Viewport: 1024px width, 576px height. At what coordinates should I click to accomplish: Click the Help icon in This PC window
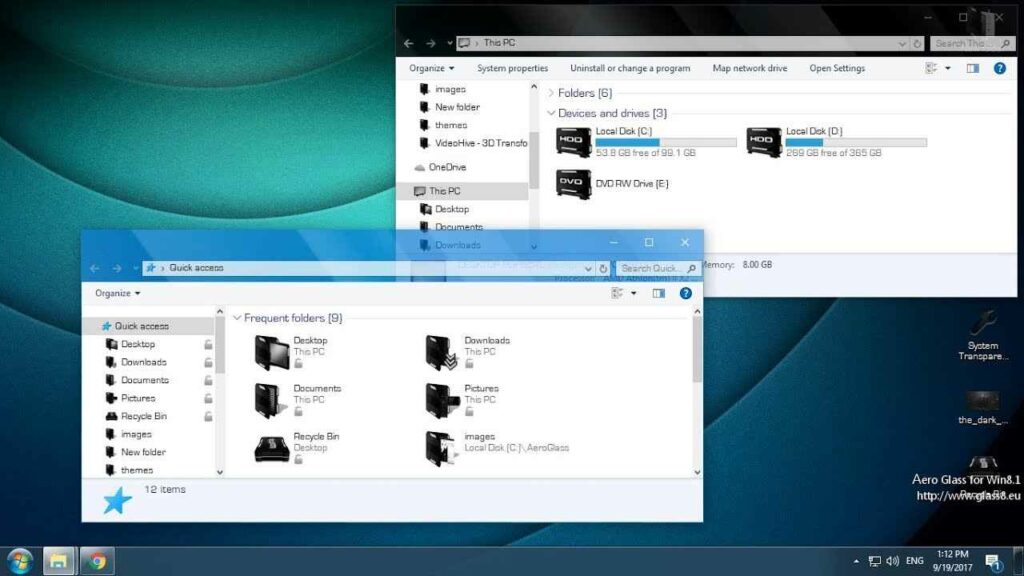(x=1001, y=67)
